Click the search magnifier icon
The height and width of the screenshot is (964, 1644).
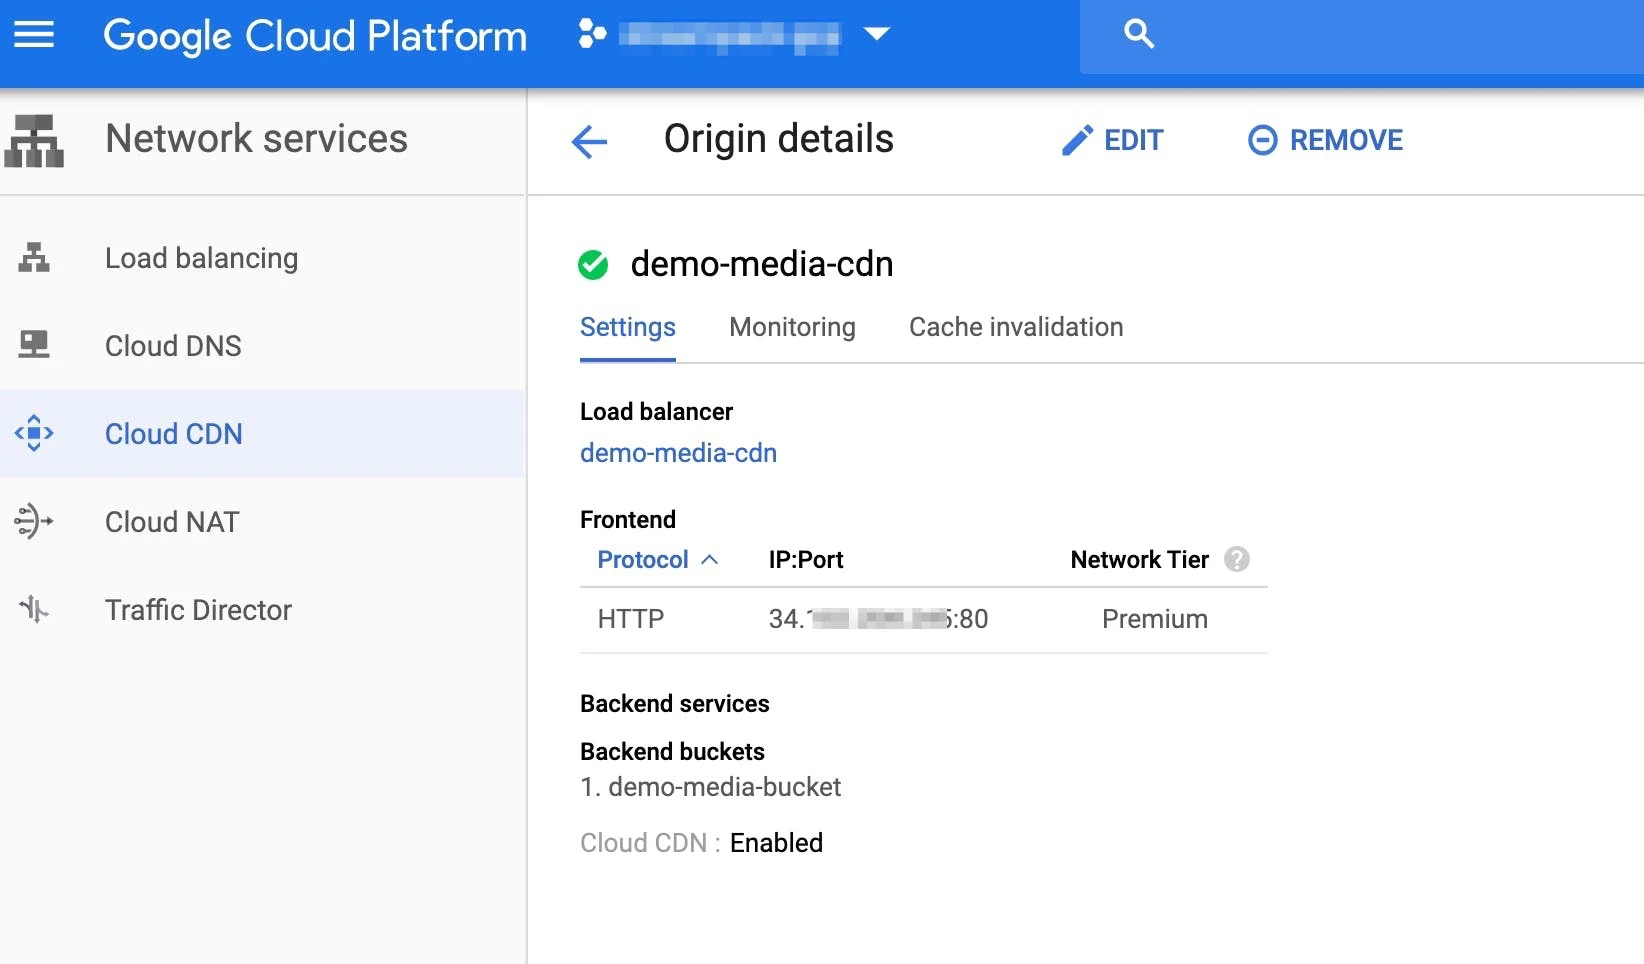pos(1139,34)
